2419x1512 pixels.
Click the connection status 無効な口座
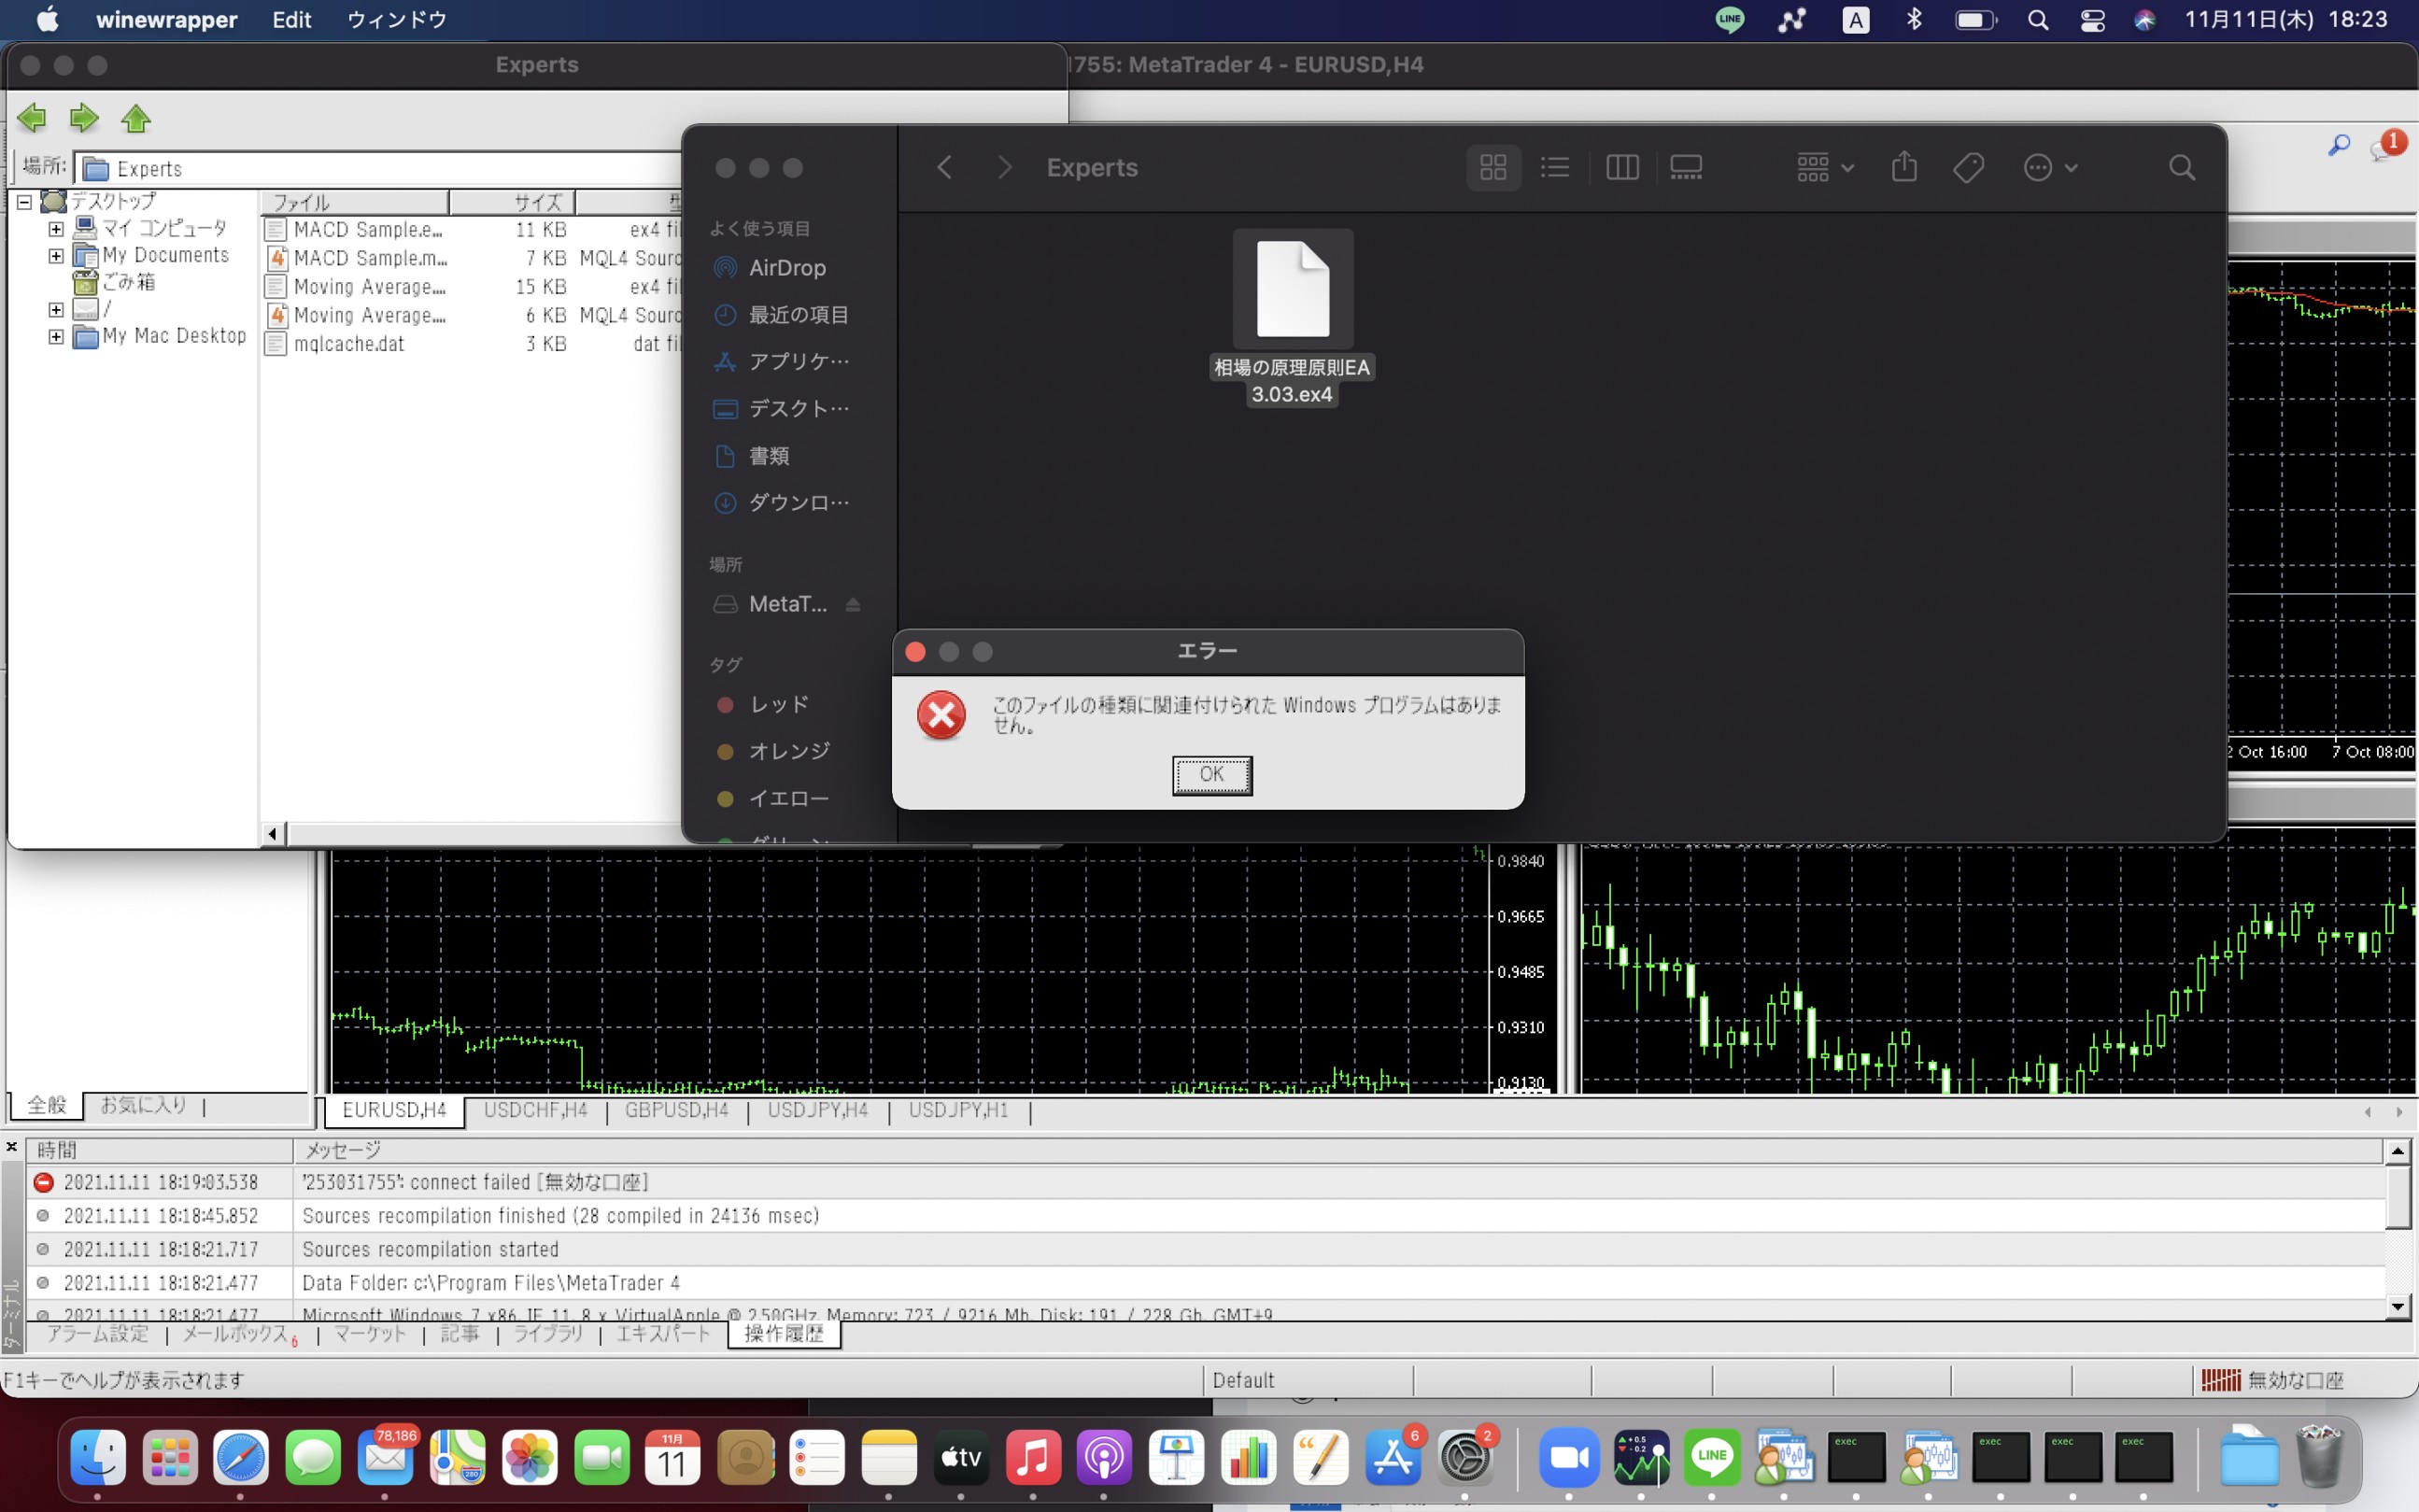[2272, 1381]
